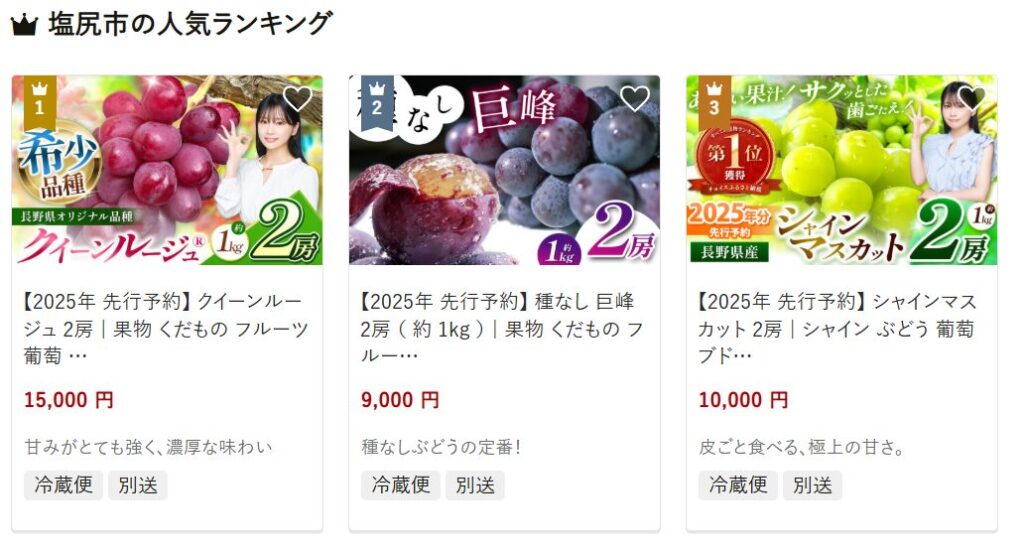1024x552 pixels.
Task: Select 別送 tag on Kyoho card
Action: point(475,485)
